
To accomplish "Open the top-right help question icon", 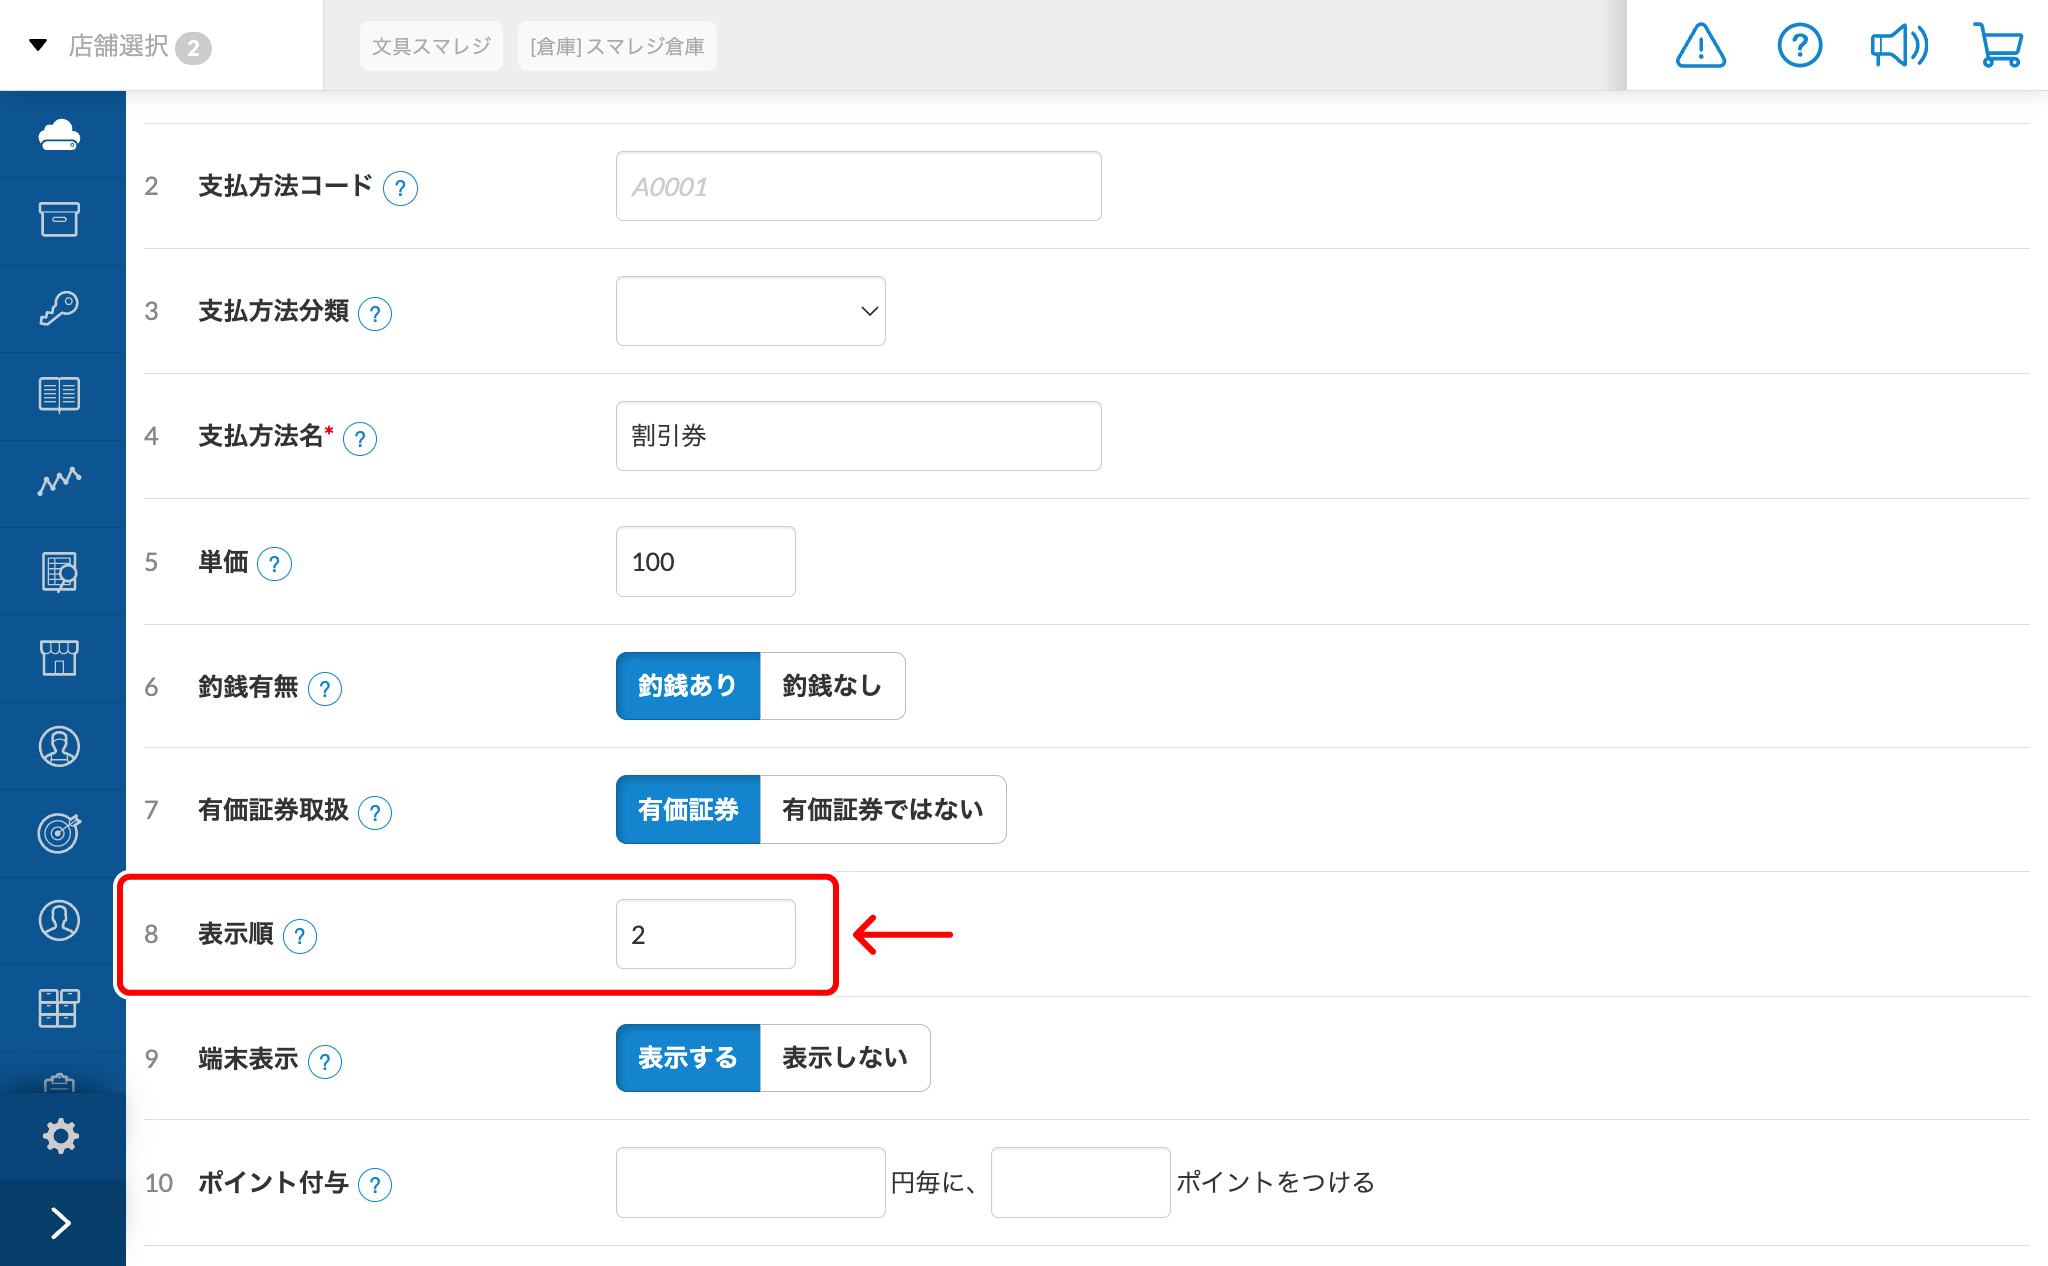I will click(x=1800, y=46).
